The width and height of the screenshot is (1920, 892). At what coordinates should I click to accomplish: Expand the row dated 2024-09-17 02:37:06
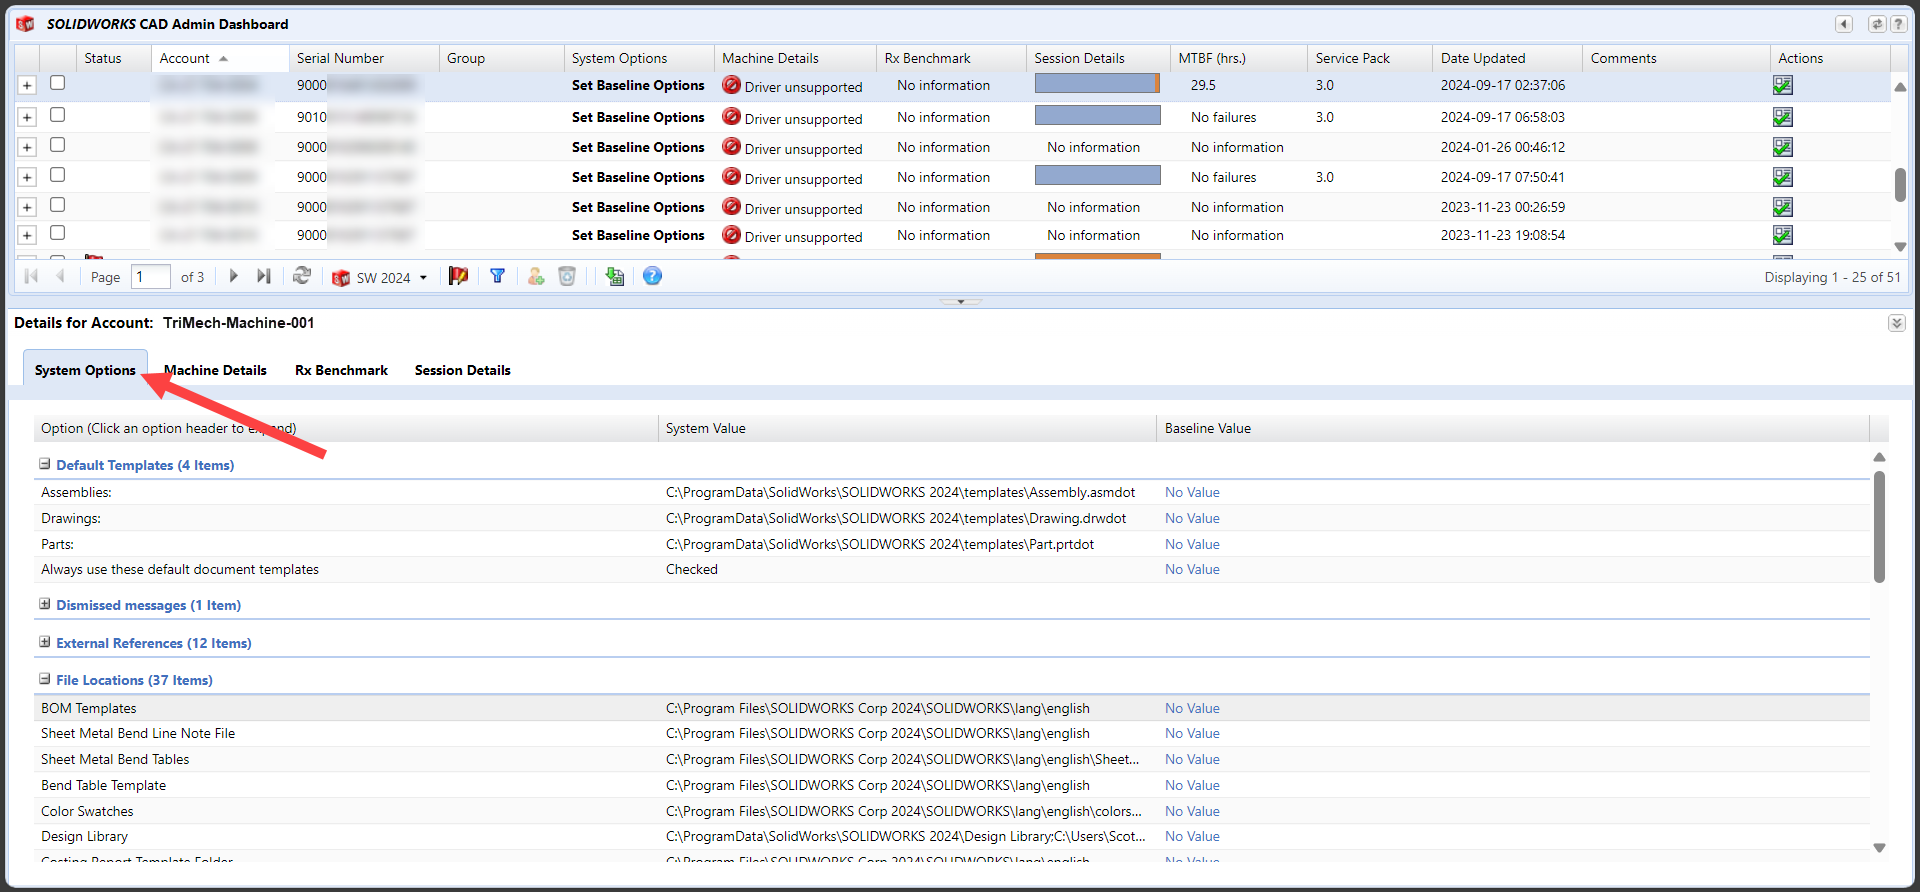pyautogui.click(x=27, y=86)
